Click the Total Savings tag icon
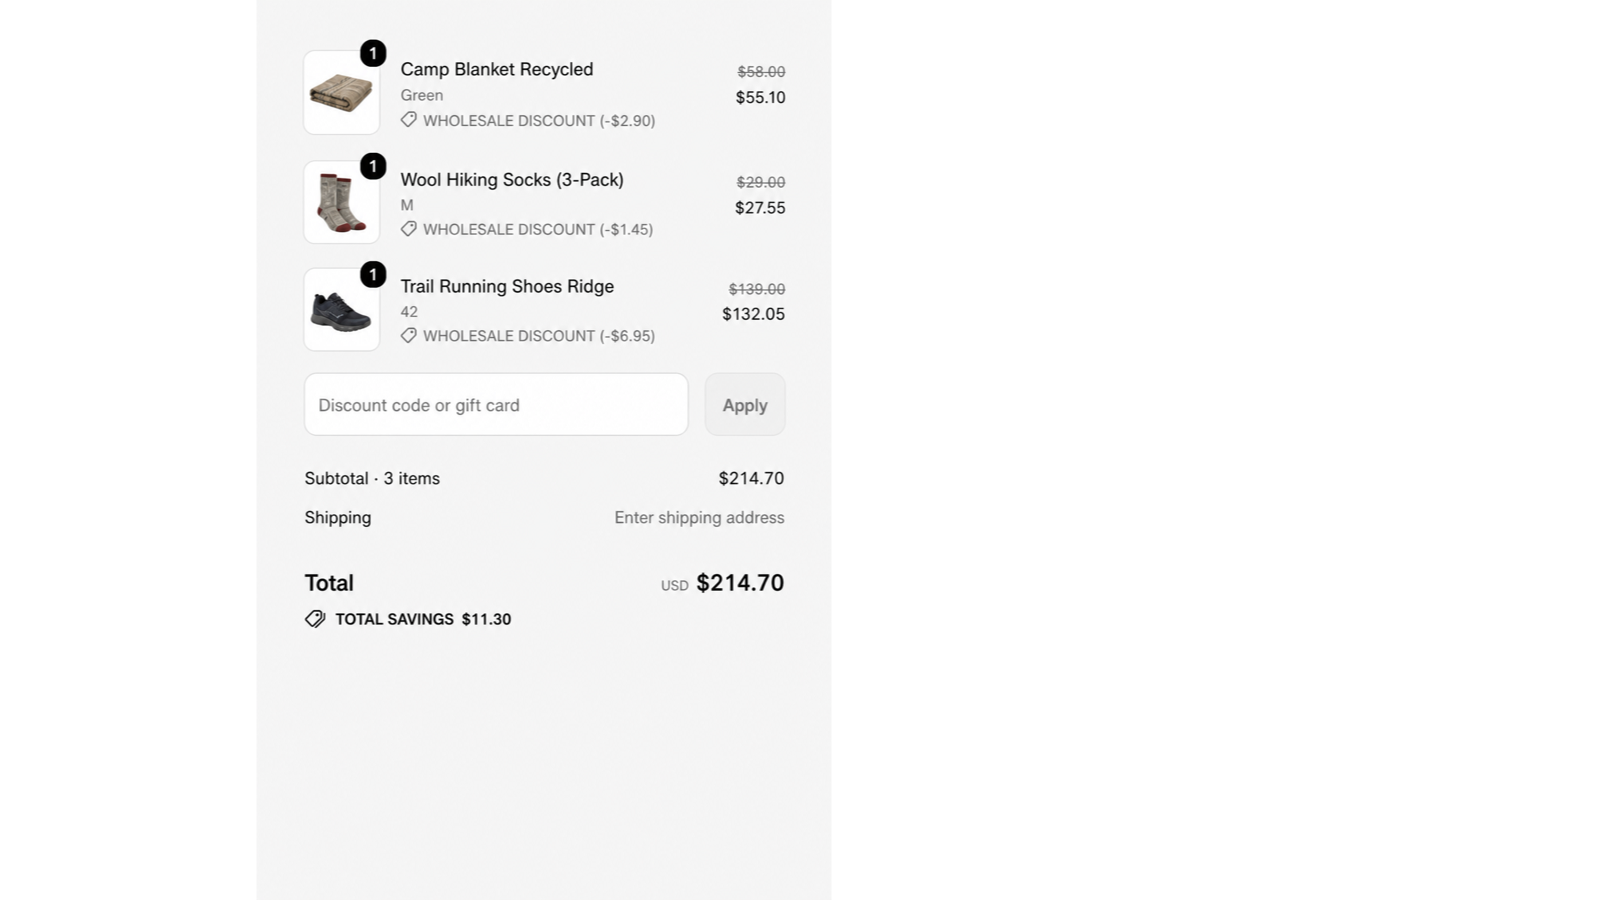1600x900 pixels. tap(315, 619)
